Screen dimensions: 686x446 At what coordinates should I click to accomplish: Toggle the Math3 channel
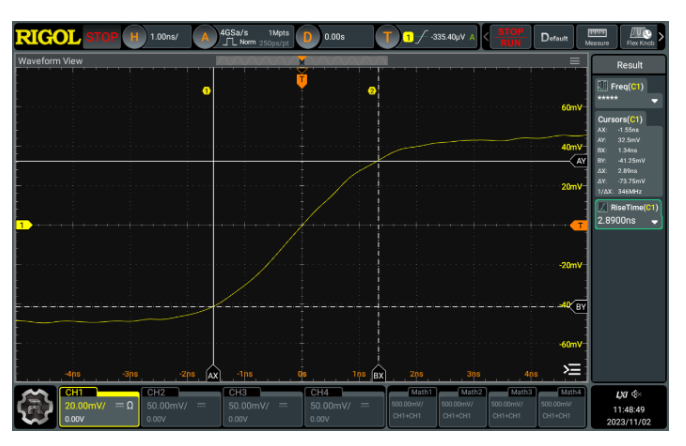click(512, 407)
